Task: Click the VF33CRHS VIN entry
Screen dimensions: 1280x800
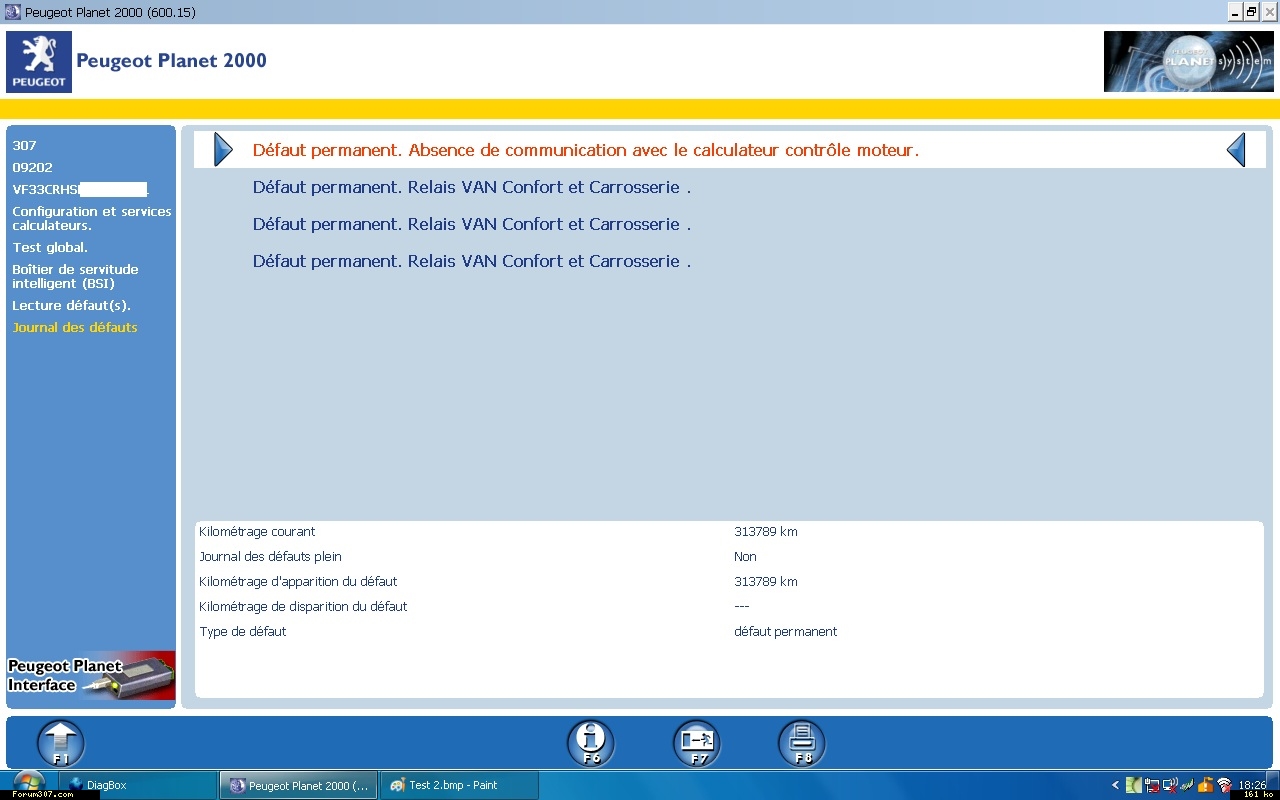Action: (80, 189)
